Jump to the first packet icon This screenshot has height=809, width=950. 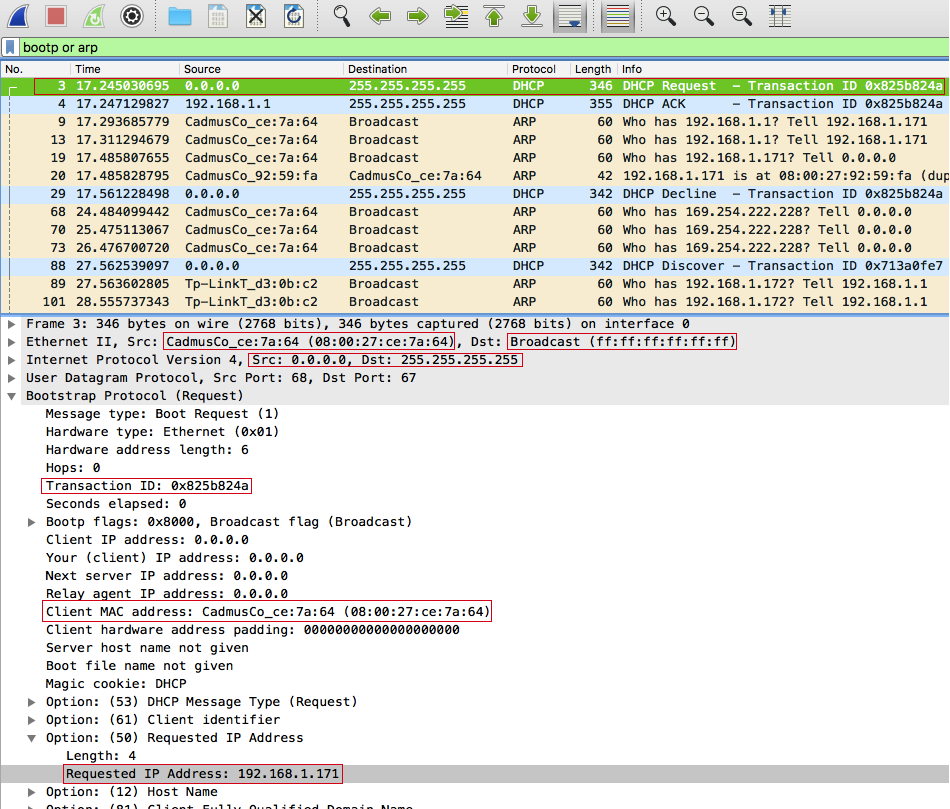pos(494,16)
